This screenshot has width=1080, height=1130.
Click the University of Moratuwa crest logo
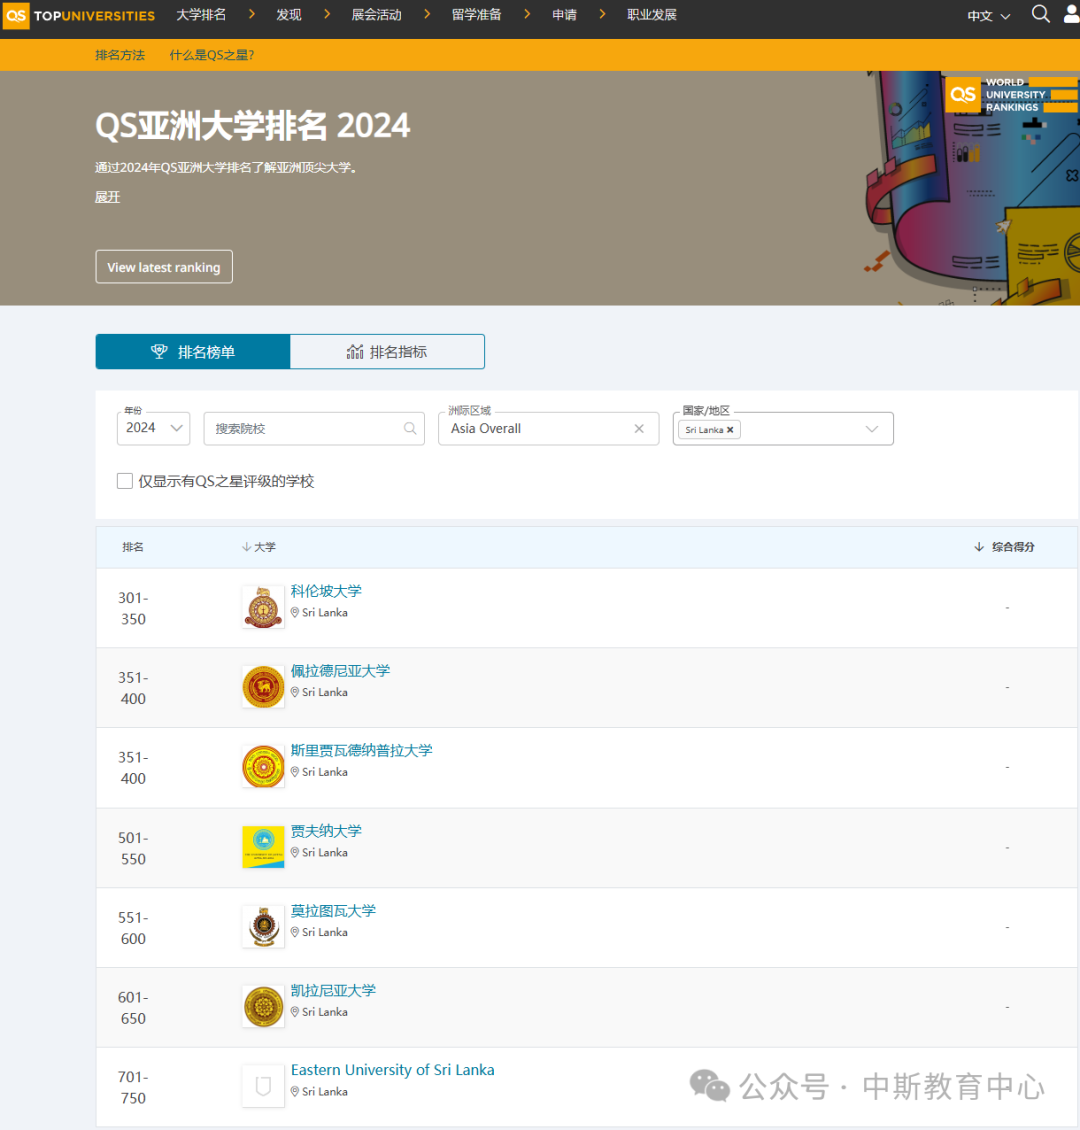point(263,927)
